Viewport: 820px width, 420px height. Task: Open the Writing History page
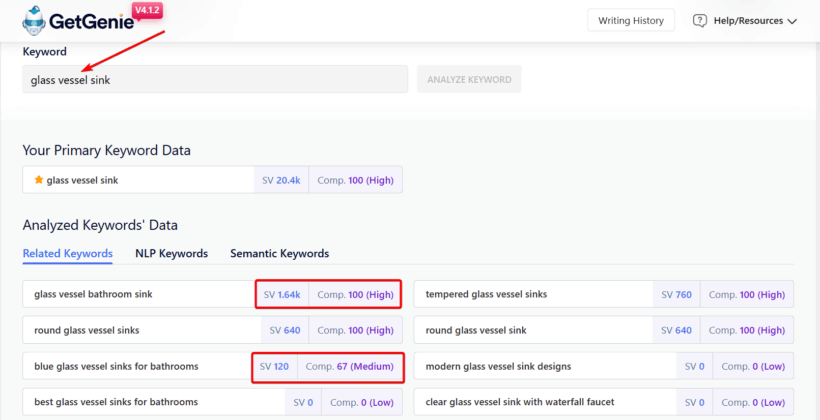[x=630, y=20]
